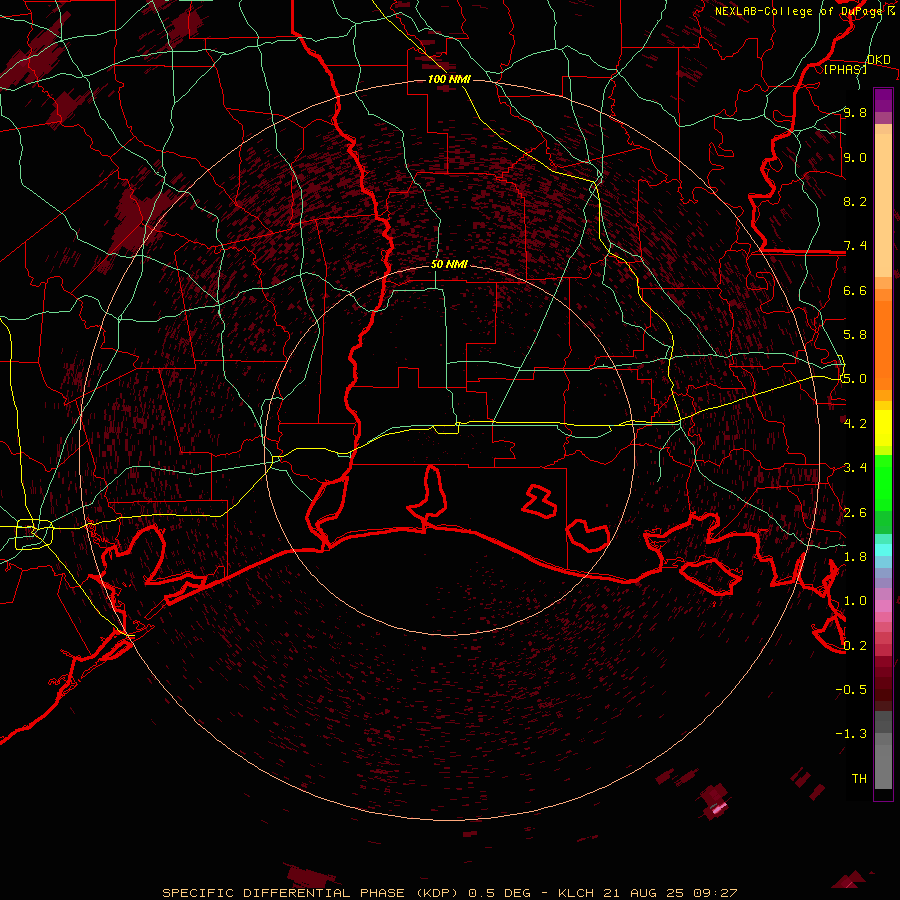Pick the pink color bar segment
900x900 pixels.
pyautogui.click(x=883, y=605)
